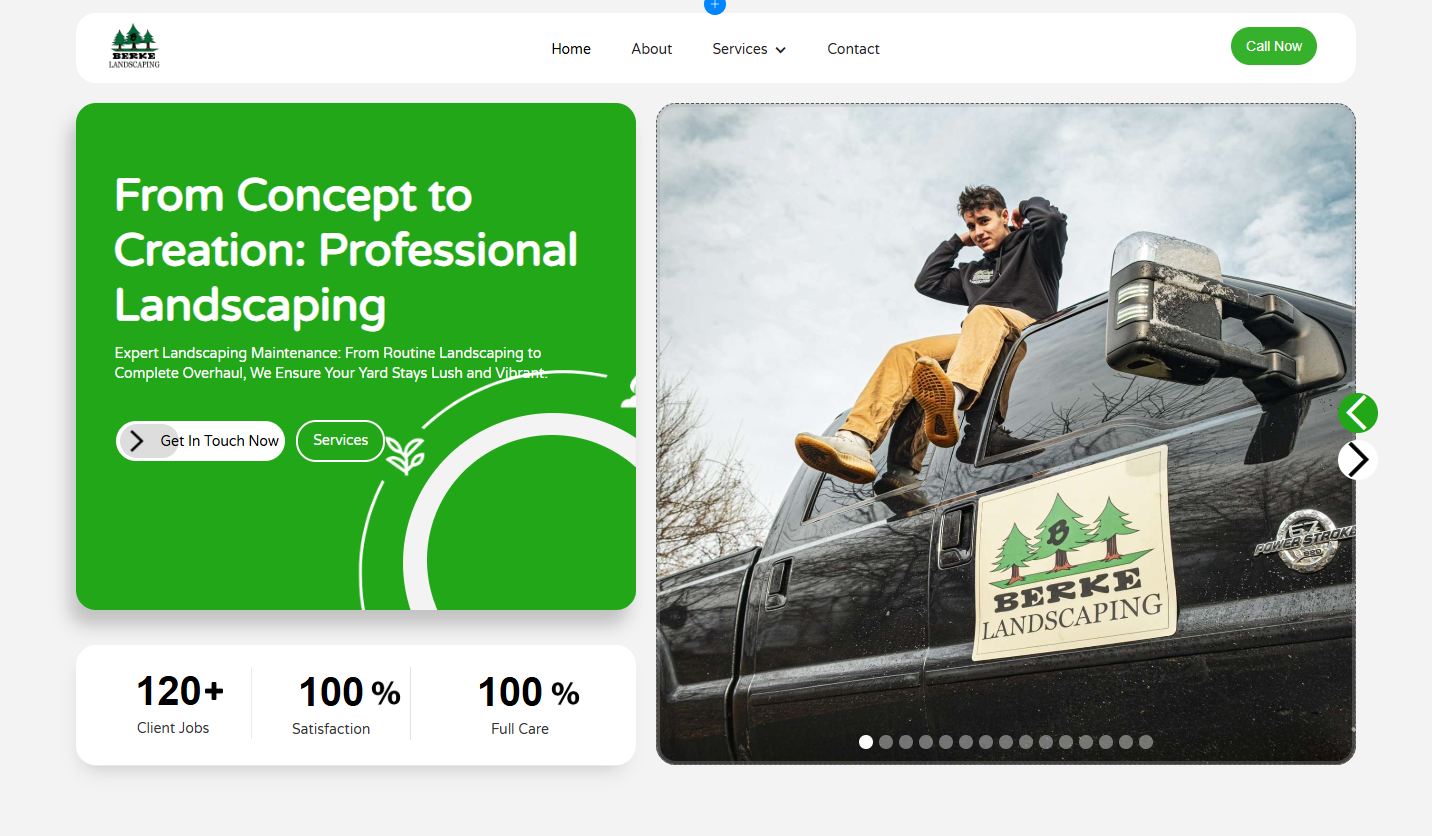1432x836 pixels.
Task: Click the arrow icon inside Get In Touch Now
Action: pyautogui.click(x=137, y=441)
